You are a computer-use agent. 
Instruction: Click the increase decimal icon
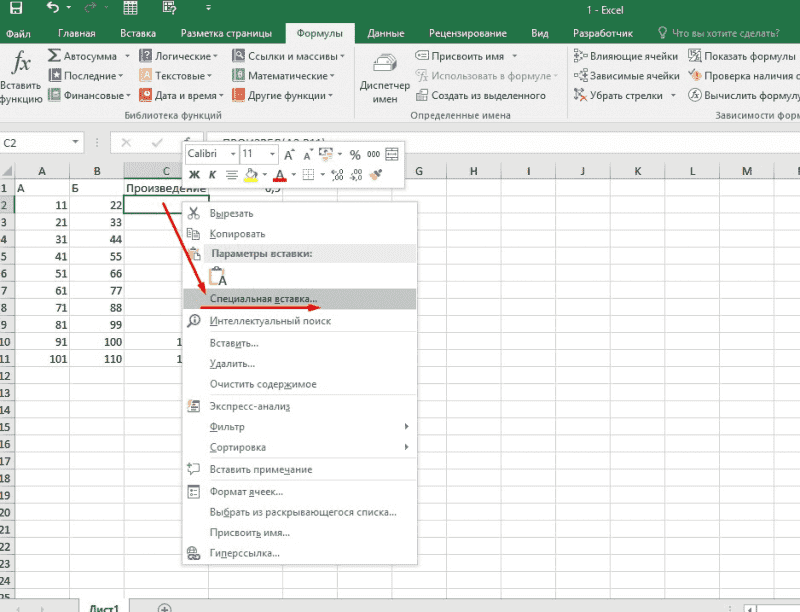[x=336, y=175]
